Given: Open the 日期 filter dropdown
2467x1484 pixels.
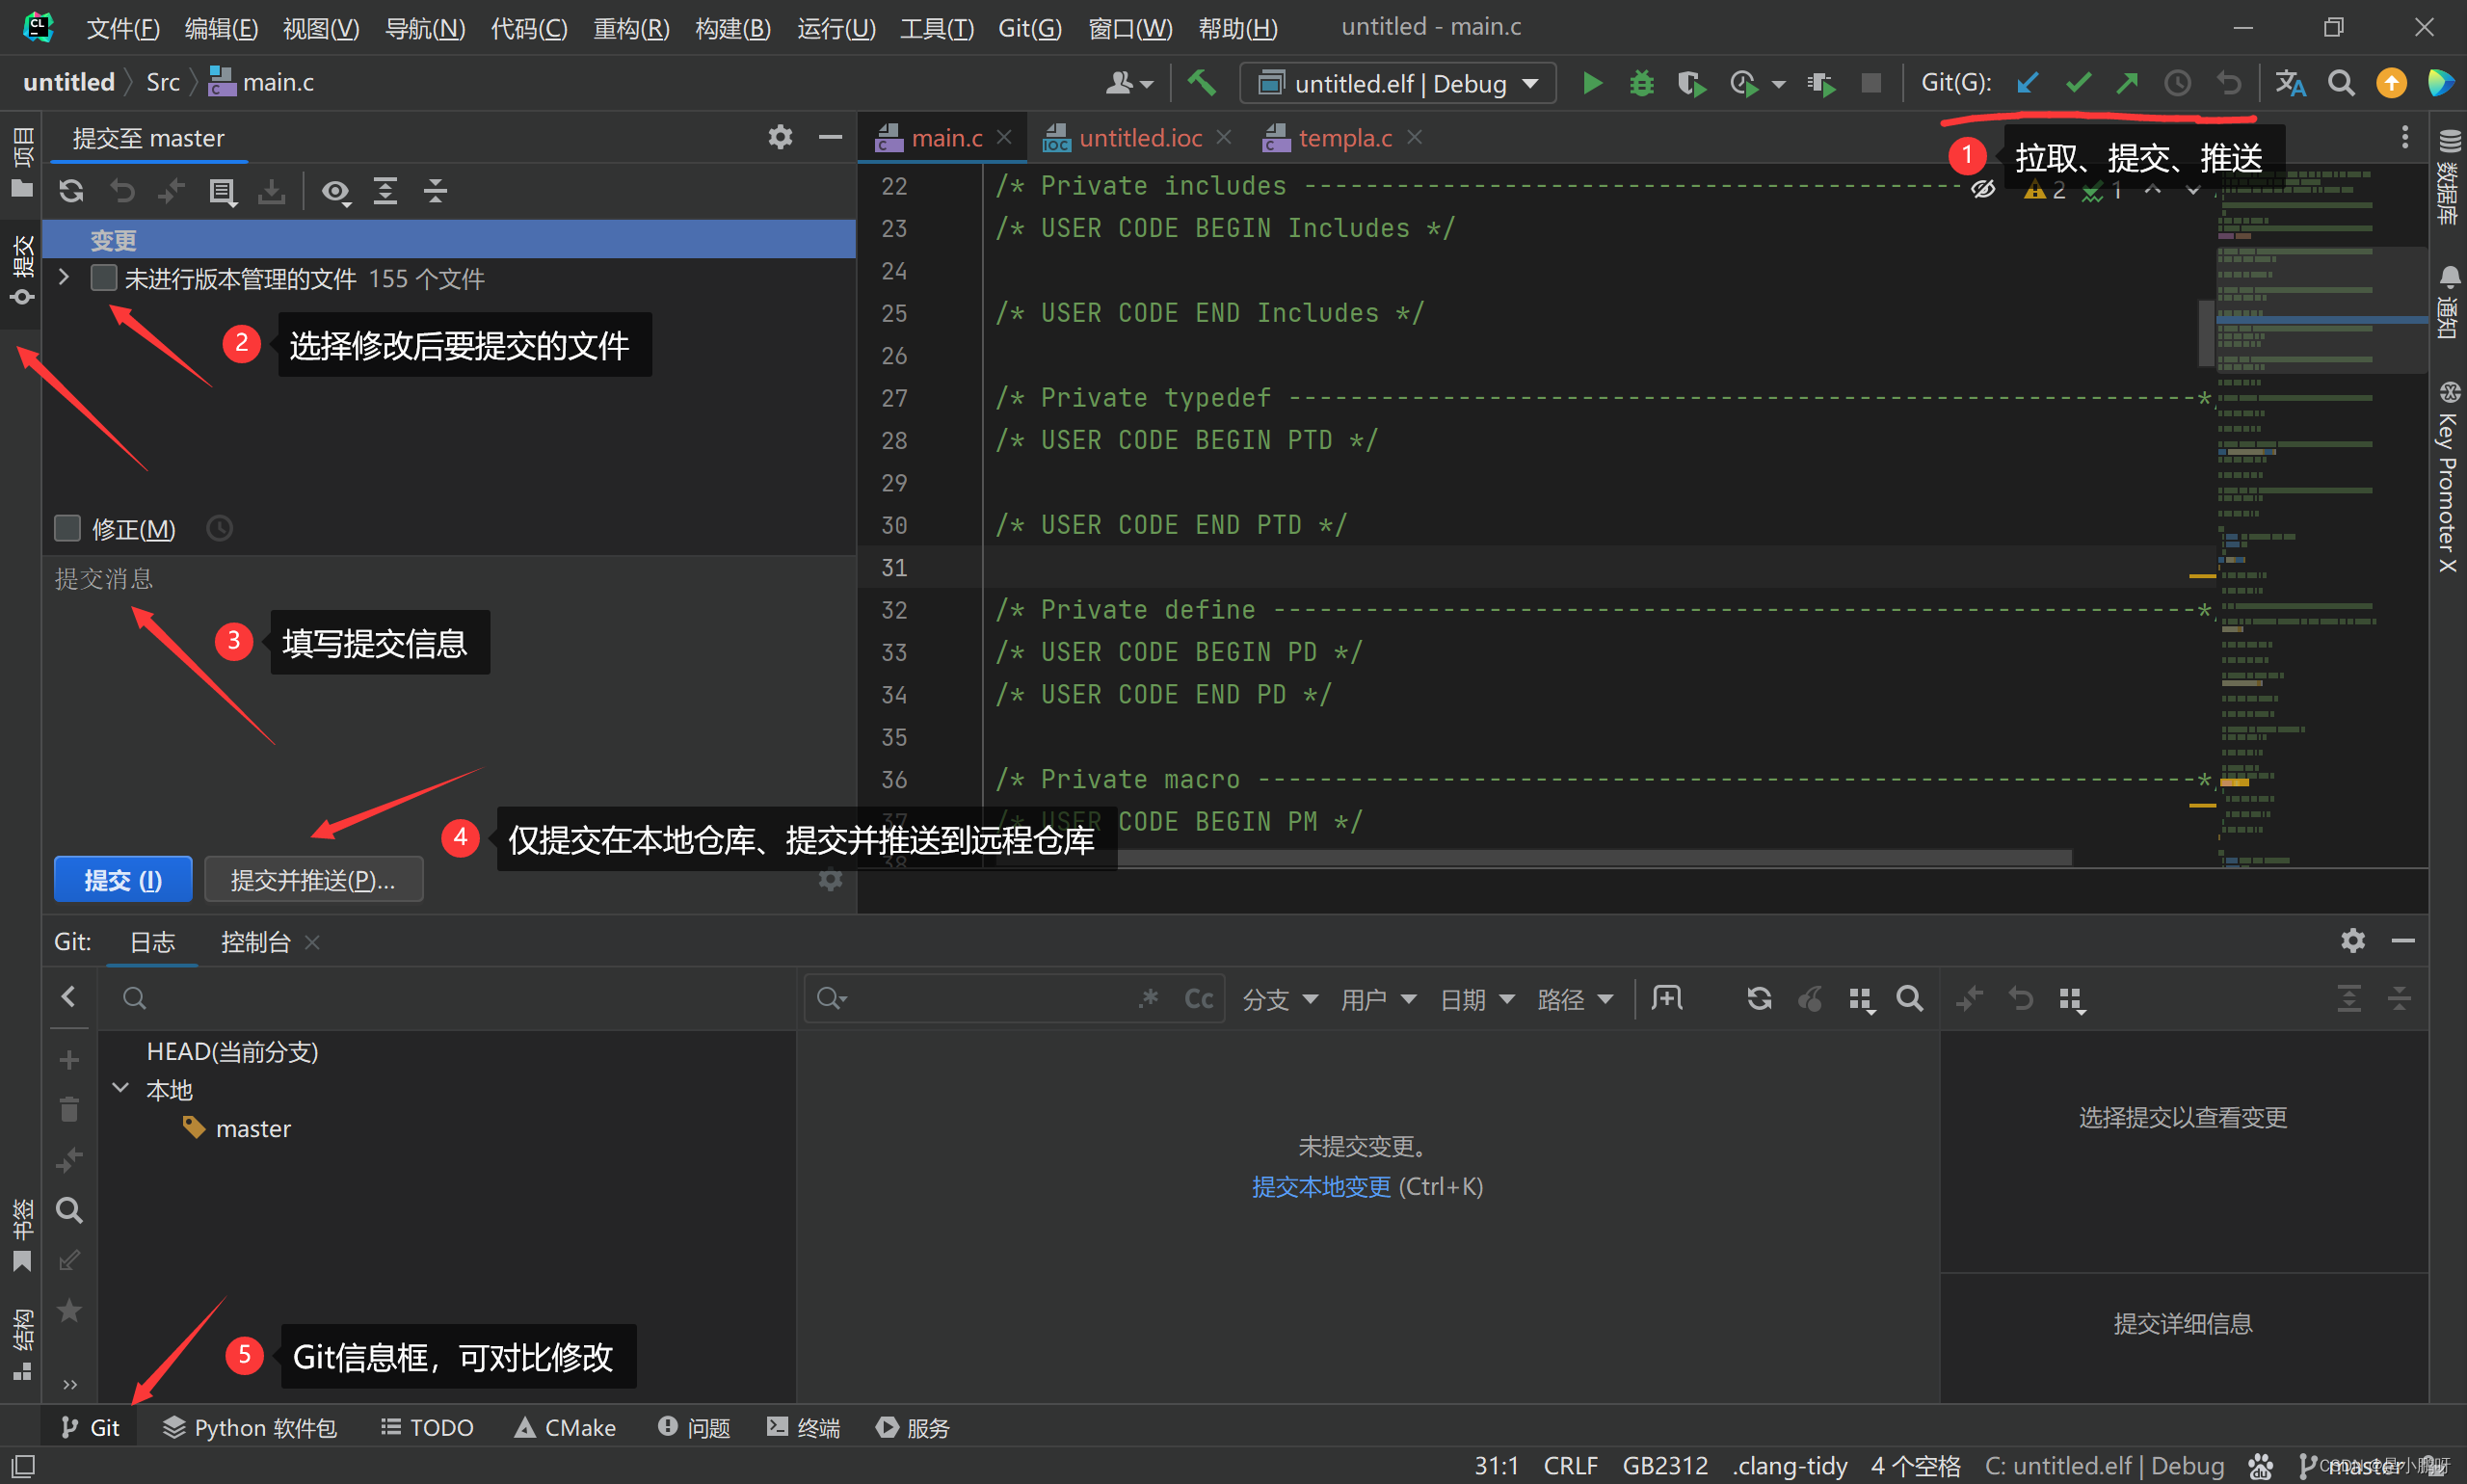Looking at the screenshot, I should click(x=1477, y=999).
